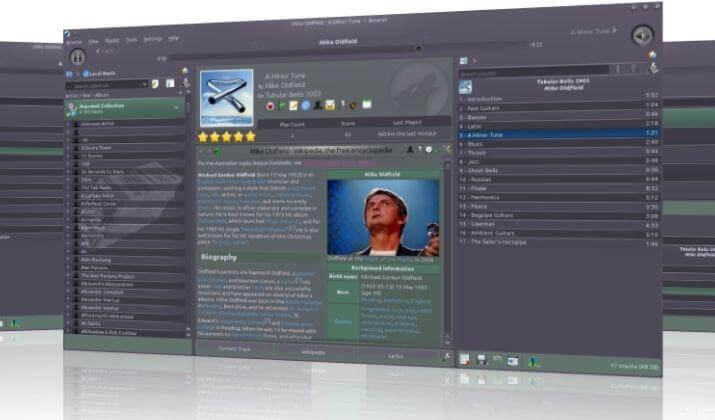Click the clear playlist icon in bottom toolbar
The image size is (715, 420).
point(465,359)
